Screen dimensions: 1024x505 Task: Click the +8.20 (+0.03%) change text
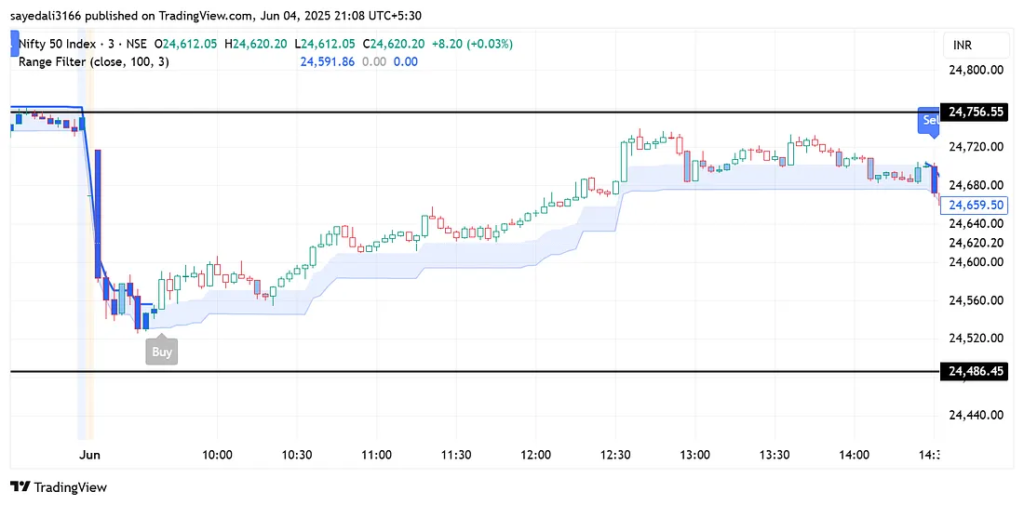pyautogui.click(x=472, y=44)
